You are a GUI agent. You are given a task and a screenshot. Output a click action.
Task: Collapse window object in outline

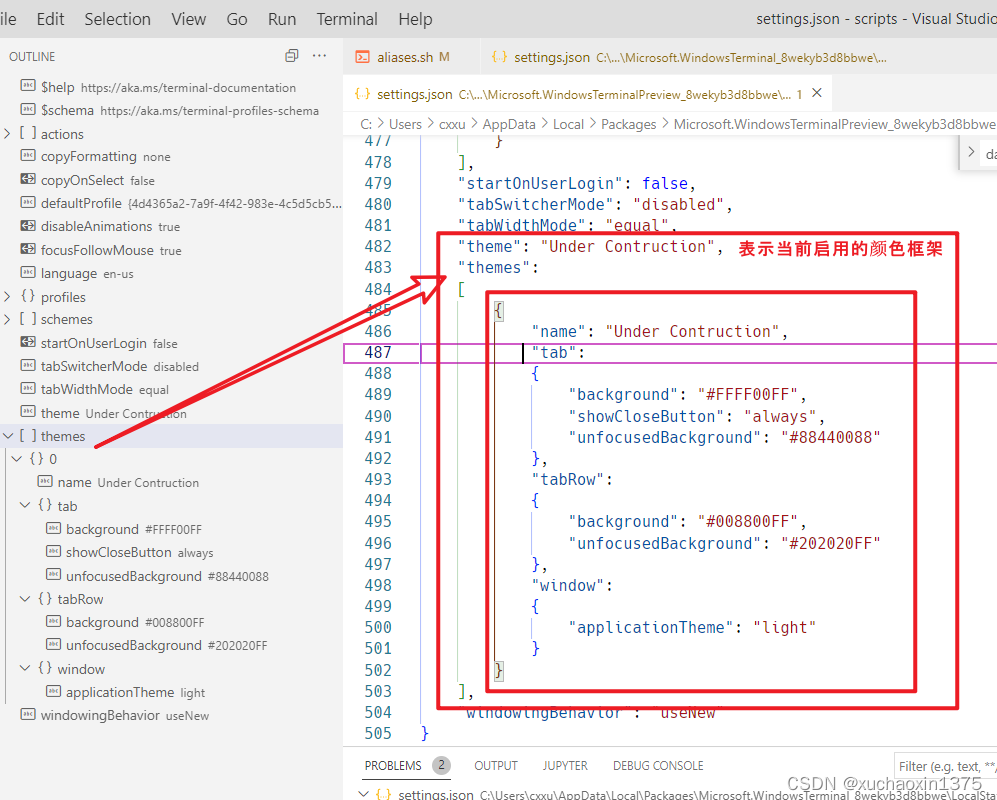25,668
